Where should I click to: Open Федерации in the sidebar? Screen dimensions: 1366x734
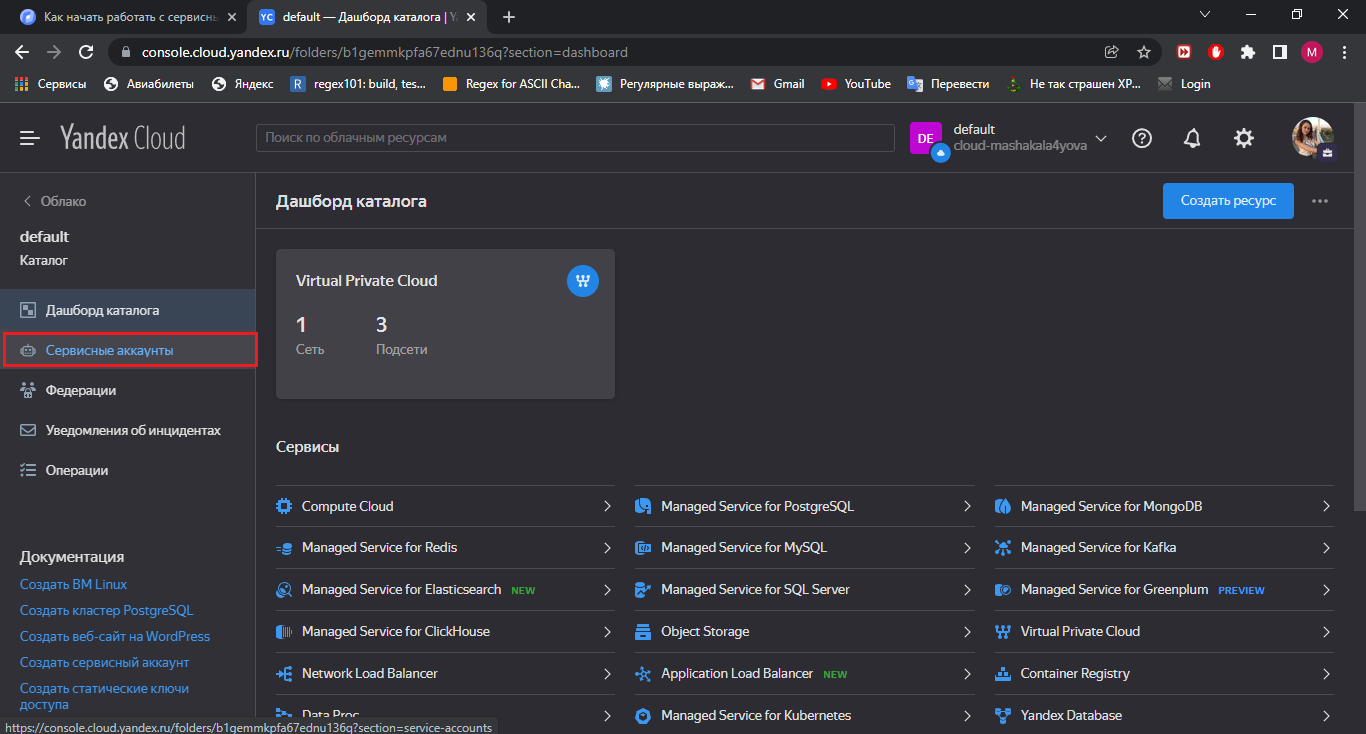[x=128, y=390]
